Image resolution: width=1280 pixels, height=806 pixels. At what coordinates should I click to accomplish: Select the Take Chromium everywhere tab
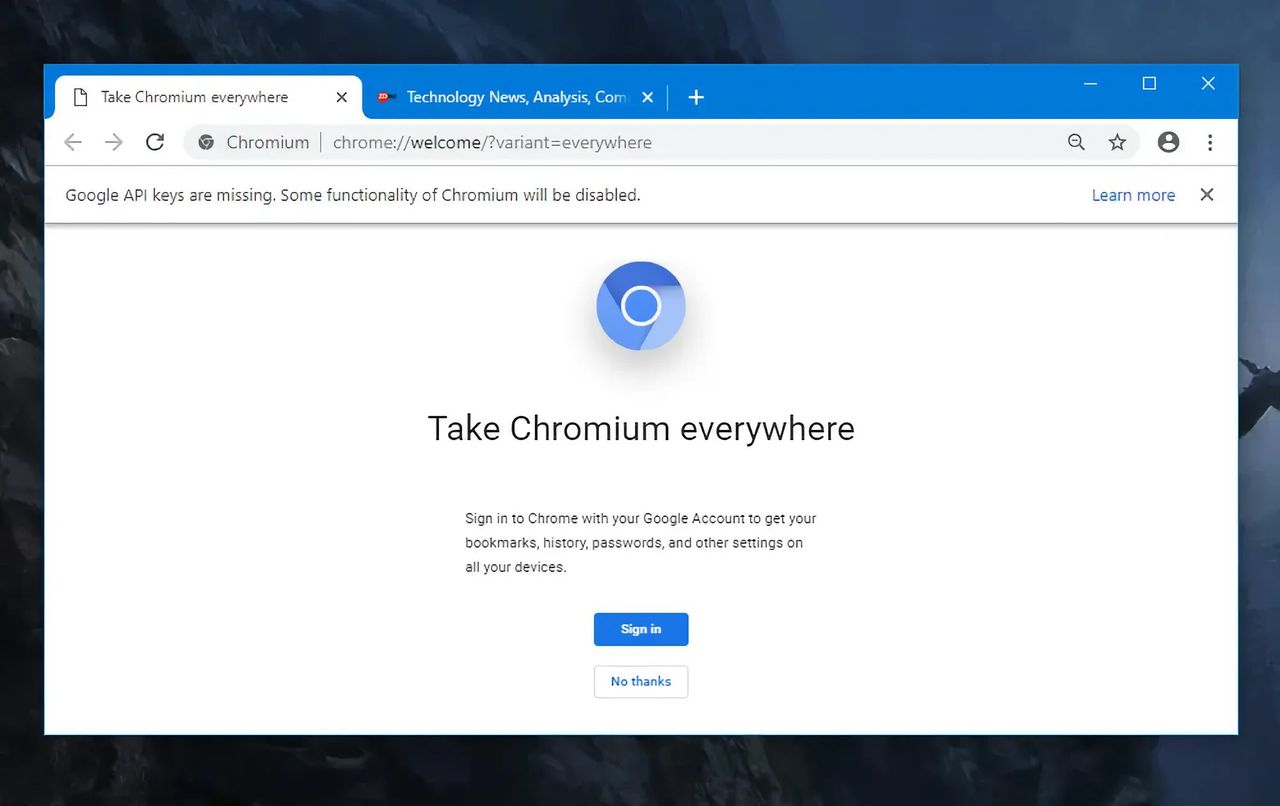tap(195, 97)
